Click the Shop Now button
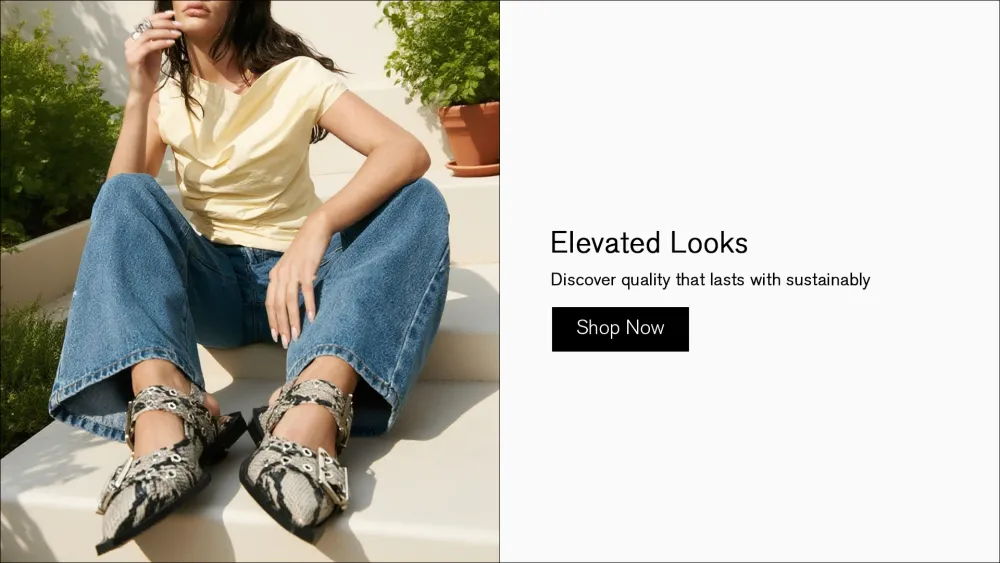The width and height of the screenshot is (1000, 563). click(x=620, y=329)
